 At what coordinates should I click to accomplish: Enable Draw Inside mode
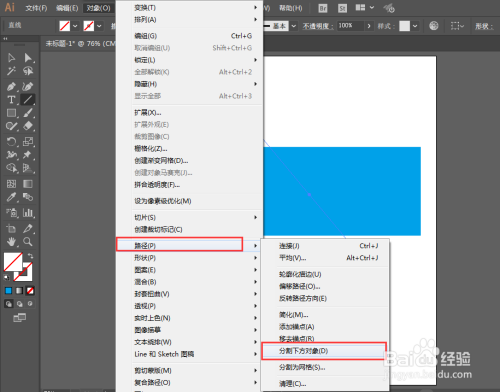tap(30, 304)
